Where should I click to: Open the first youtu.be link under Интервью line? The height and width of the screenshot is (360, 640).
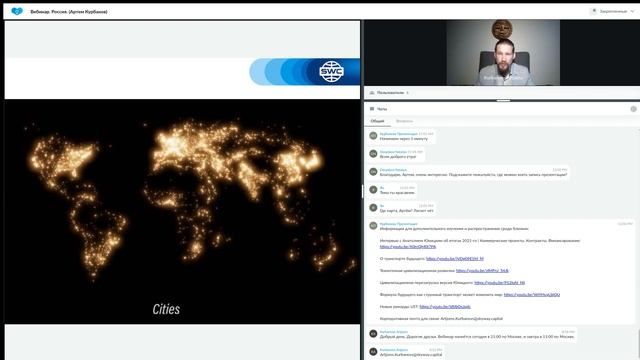click(x=408, y=247)
